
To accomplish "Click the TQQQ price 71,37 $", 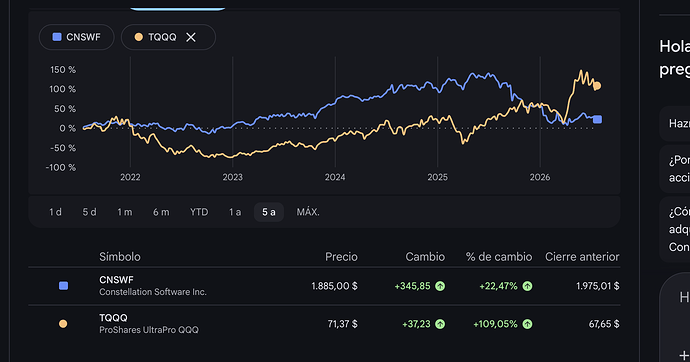I will (x=342, y=324).
